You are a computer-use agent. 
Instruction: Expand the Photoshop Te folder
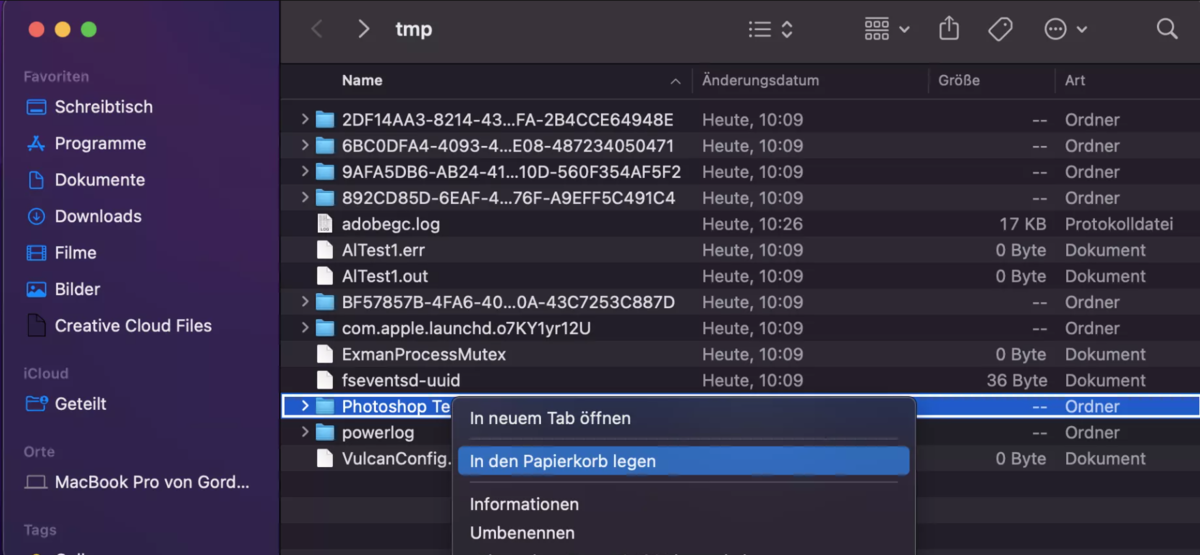[305, 406]
